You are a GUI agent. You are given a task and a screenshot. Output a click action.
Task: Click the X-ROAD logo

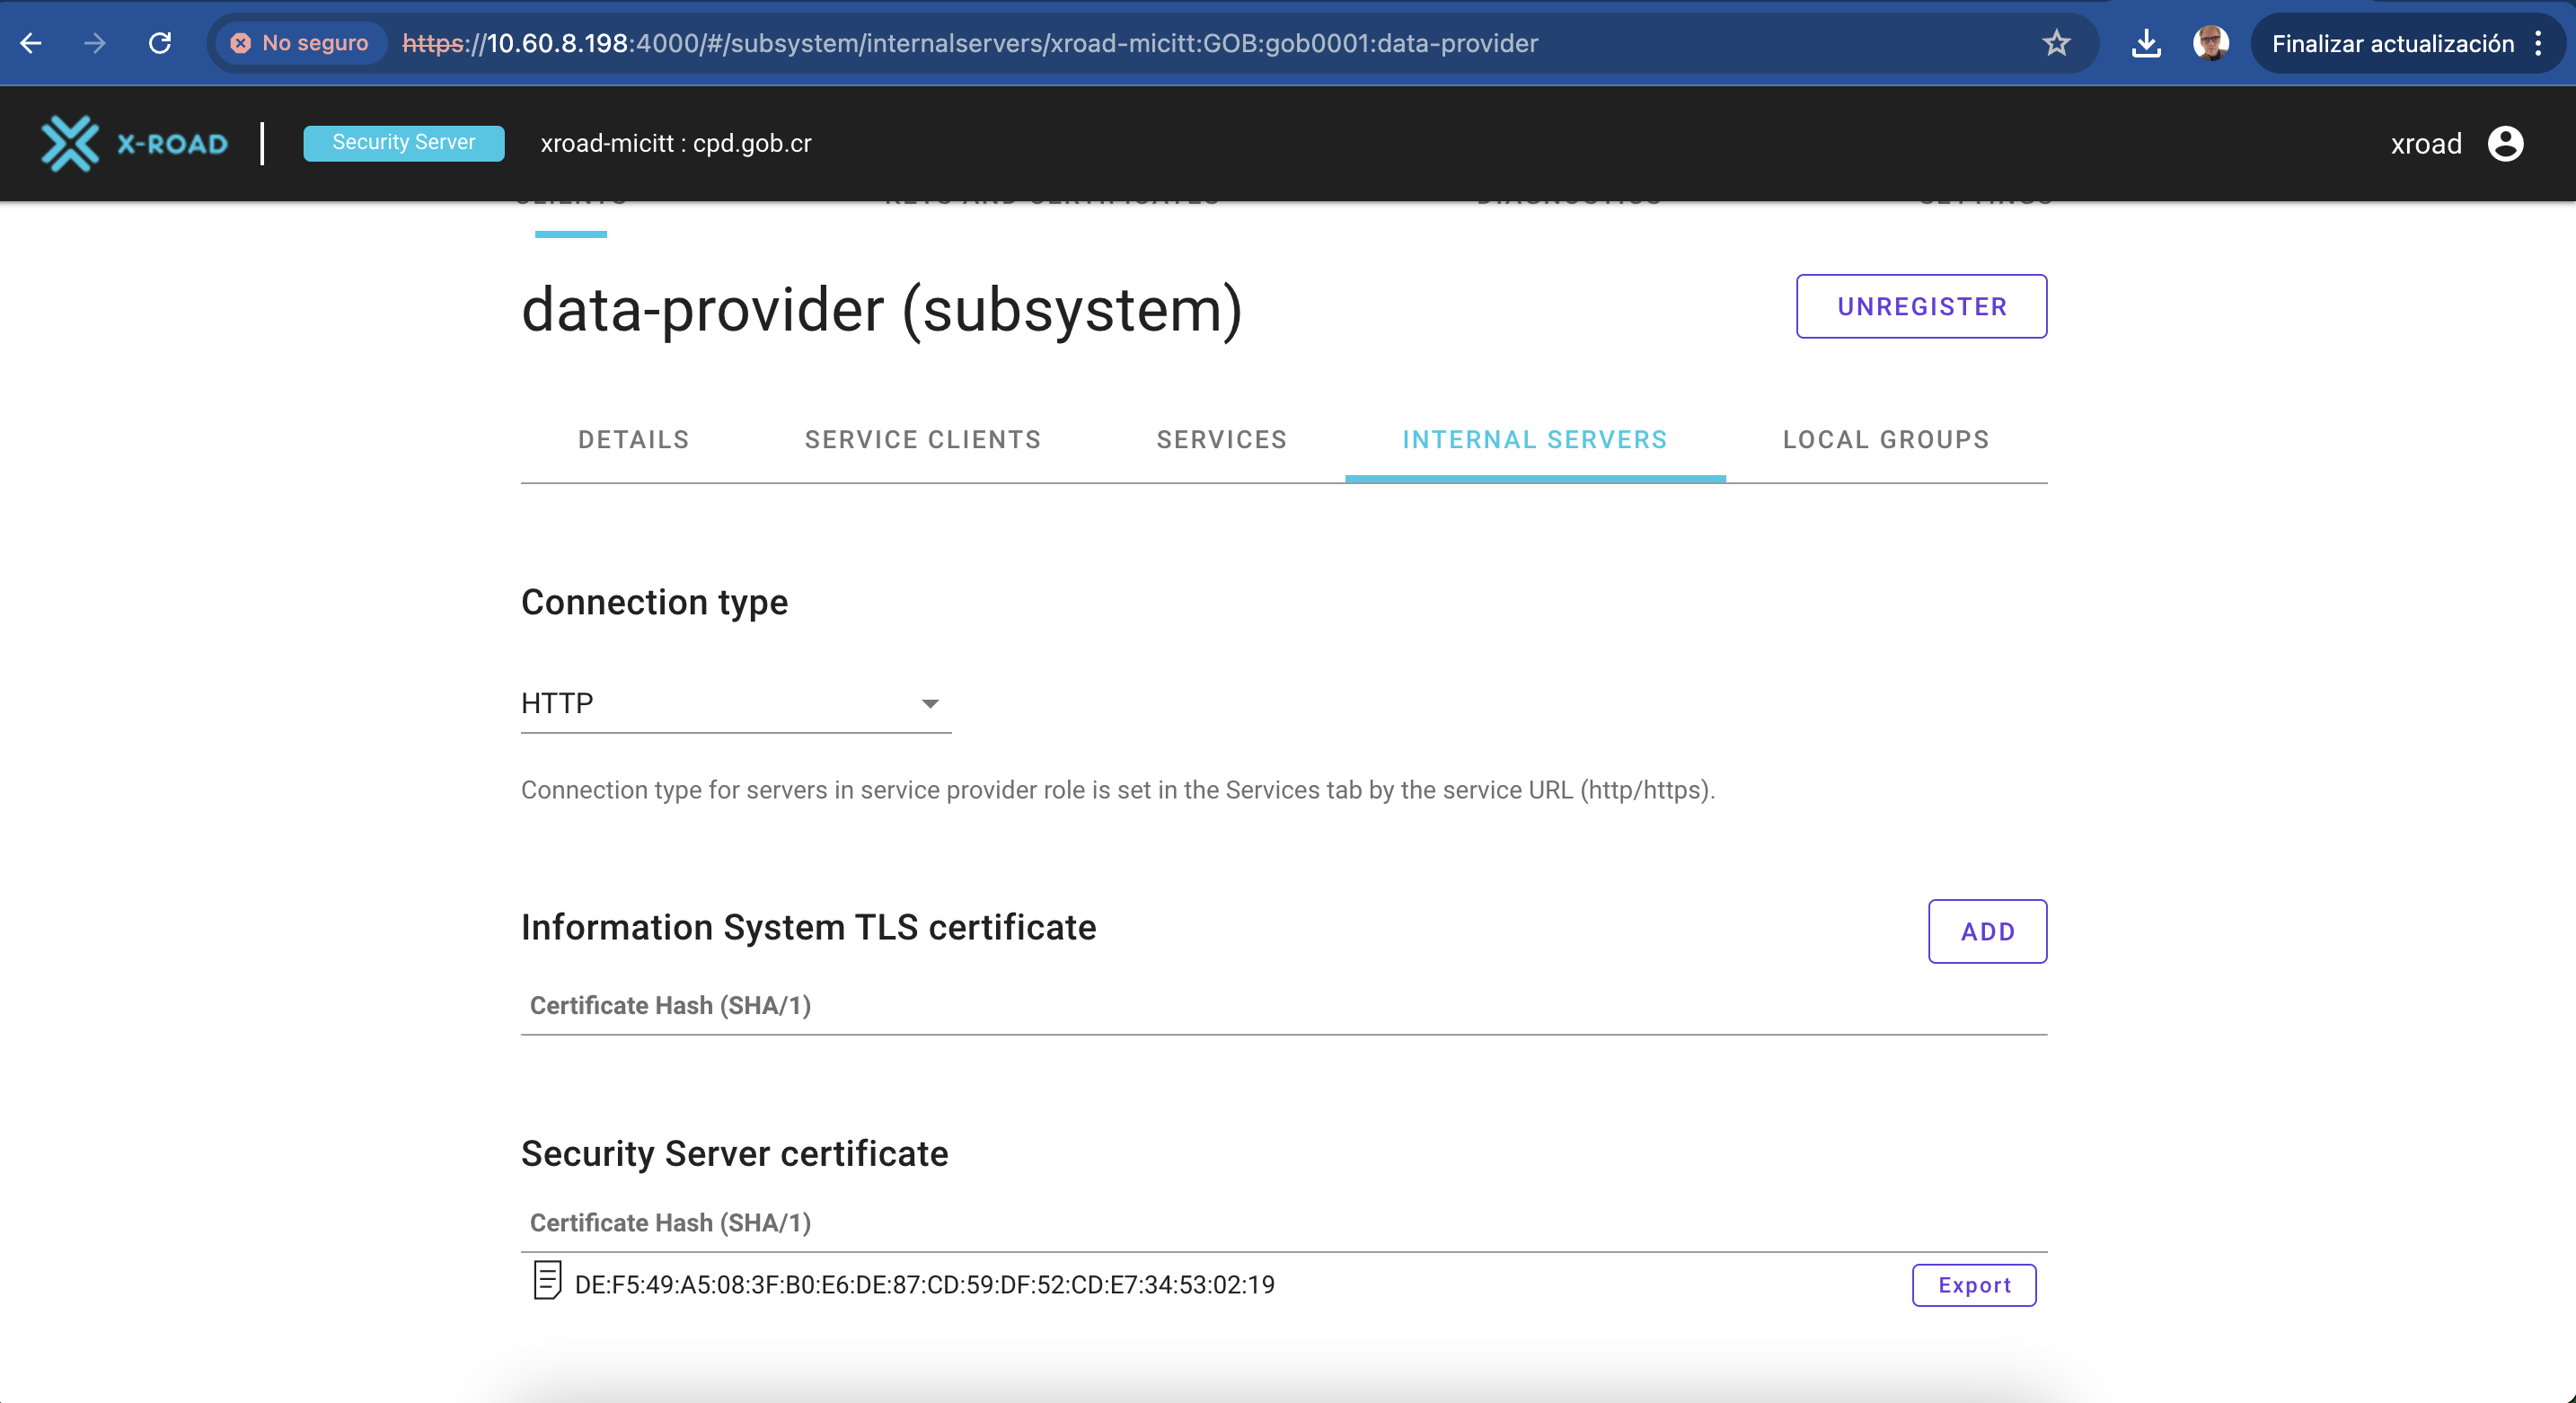pos(135,144)
